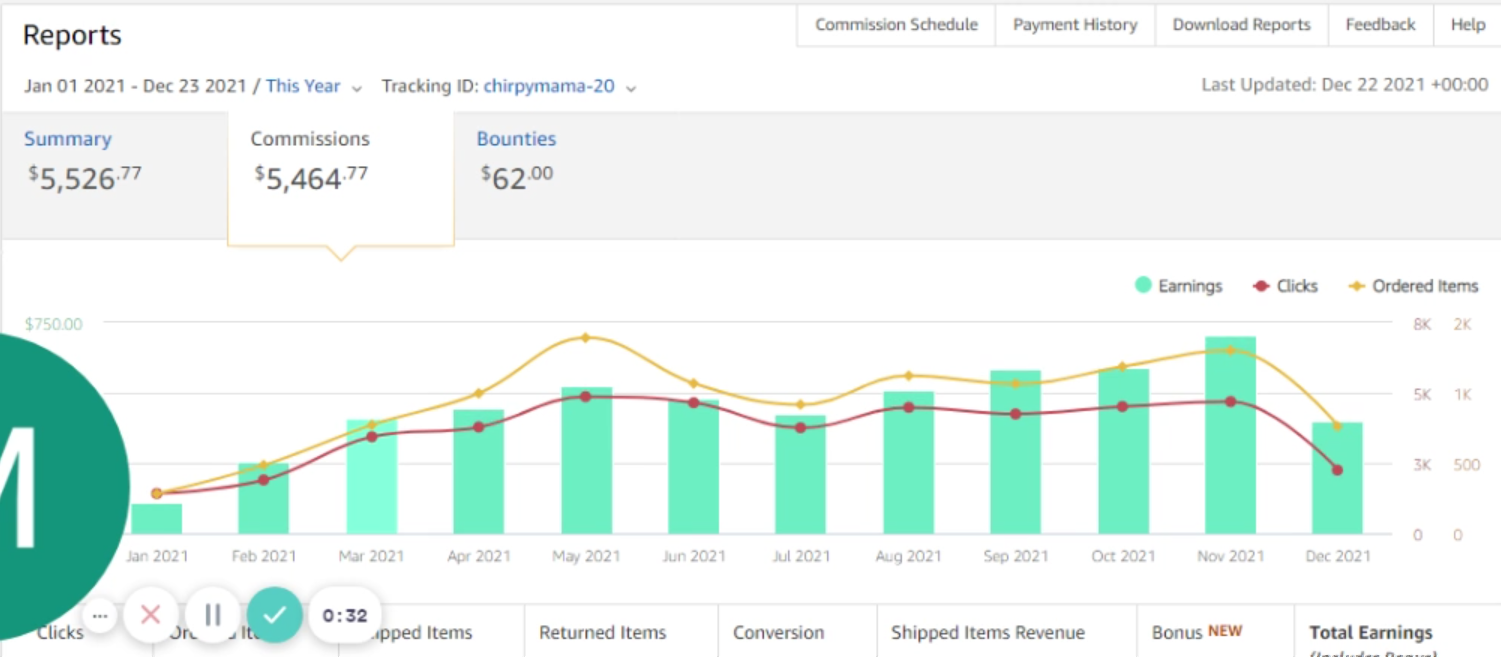Click the $62.00 bounties amount
Screen dimensions: 1501x657
pyautogui.click(x=517, y=177)
